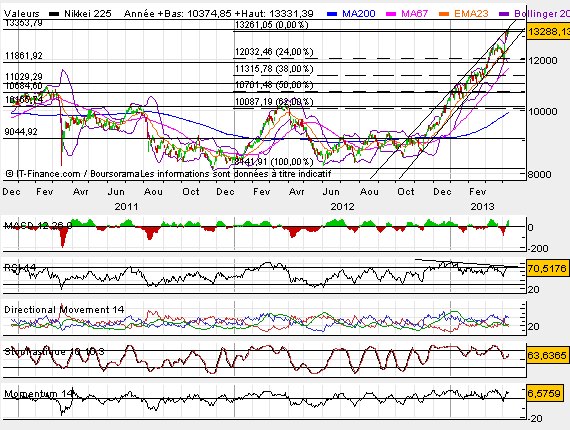Select the Nikkei 225 legend label

pos(88,14)
